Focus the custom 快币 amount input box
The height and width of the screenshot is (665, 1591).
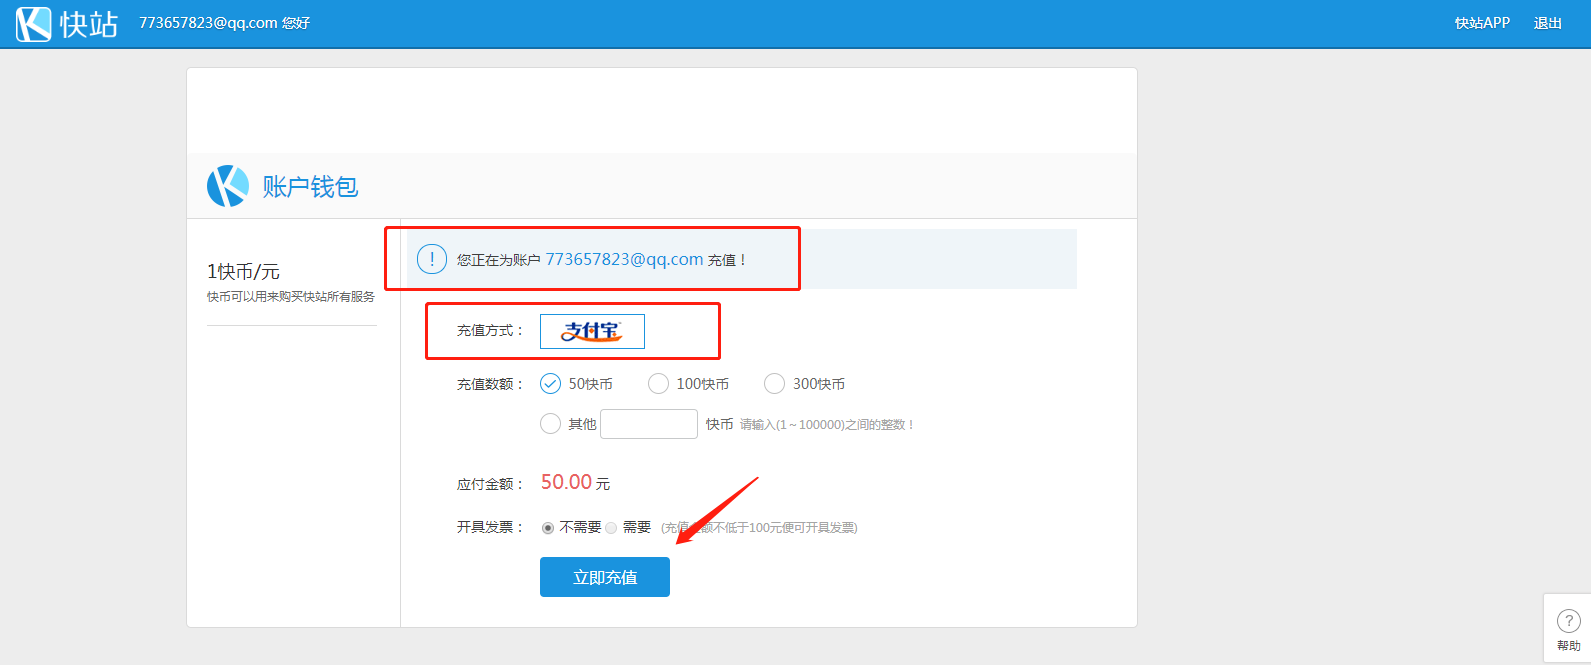(x=649, y=424)
